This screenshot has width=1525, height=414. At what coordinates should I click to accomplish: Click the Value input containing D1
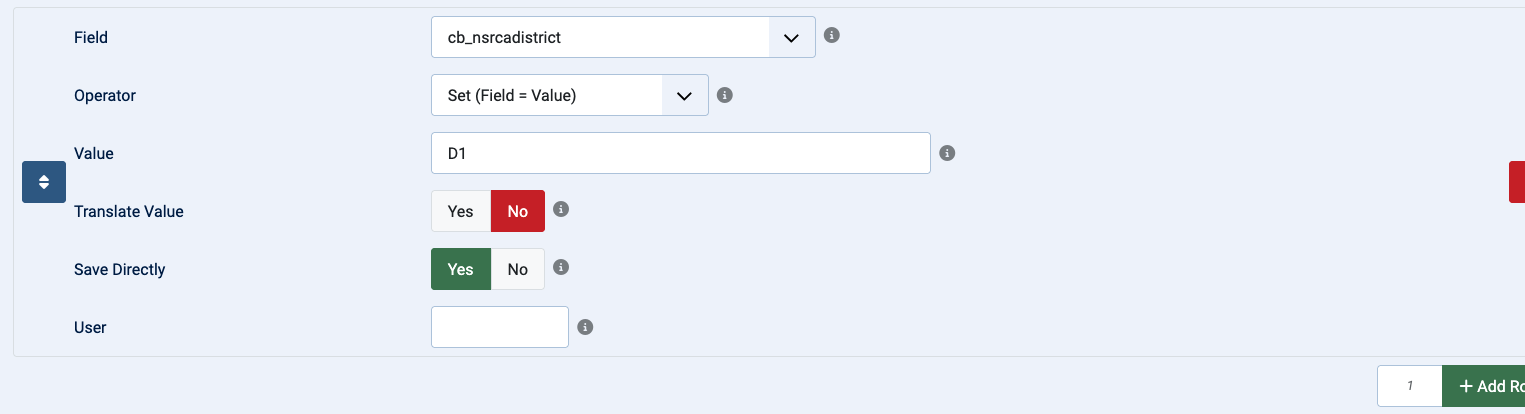pyautogui.click(x=681, y=153)
